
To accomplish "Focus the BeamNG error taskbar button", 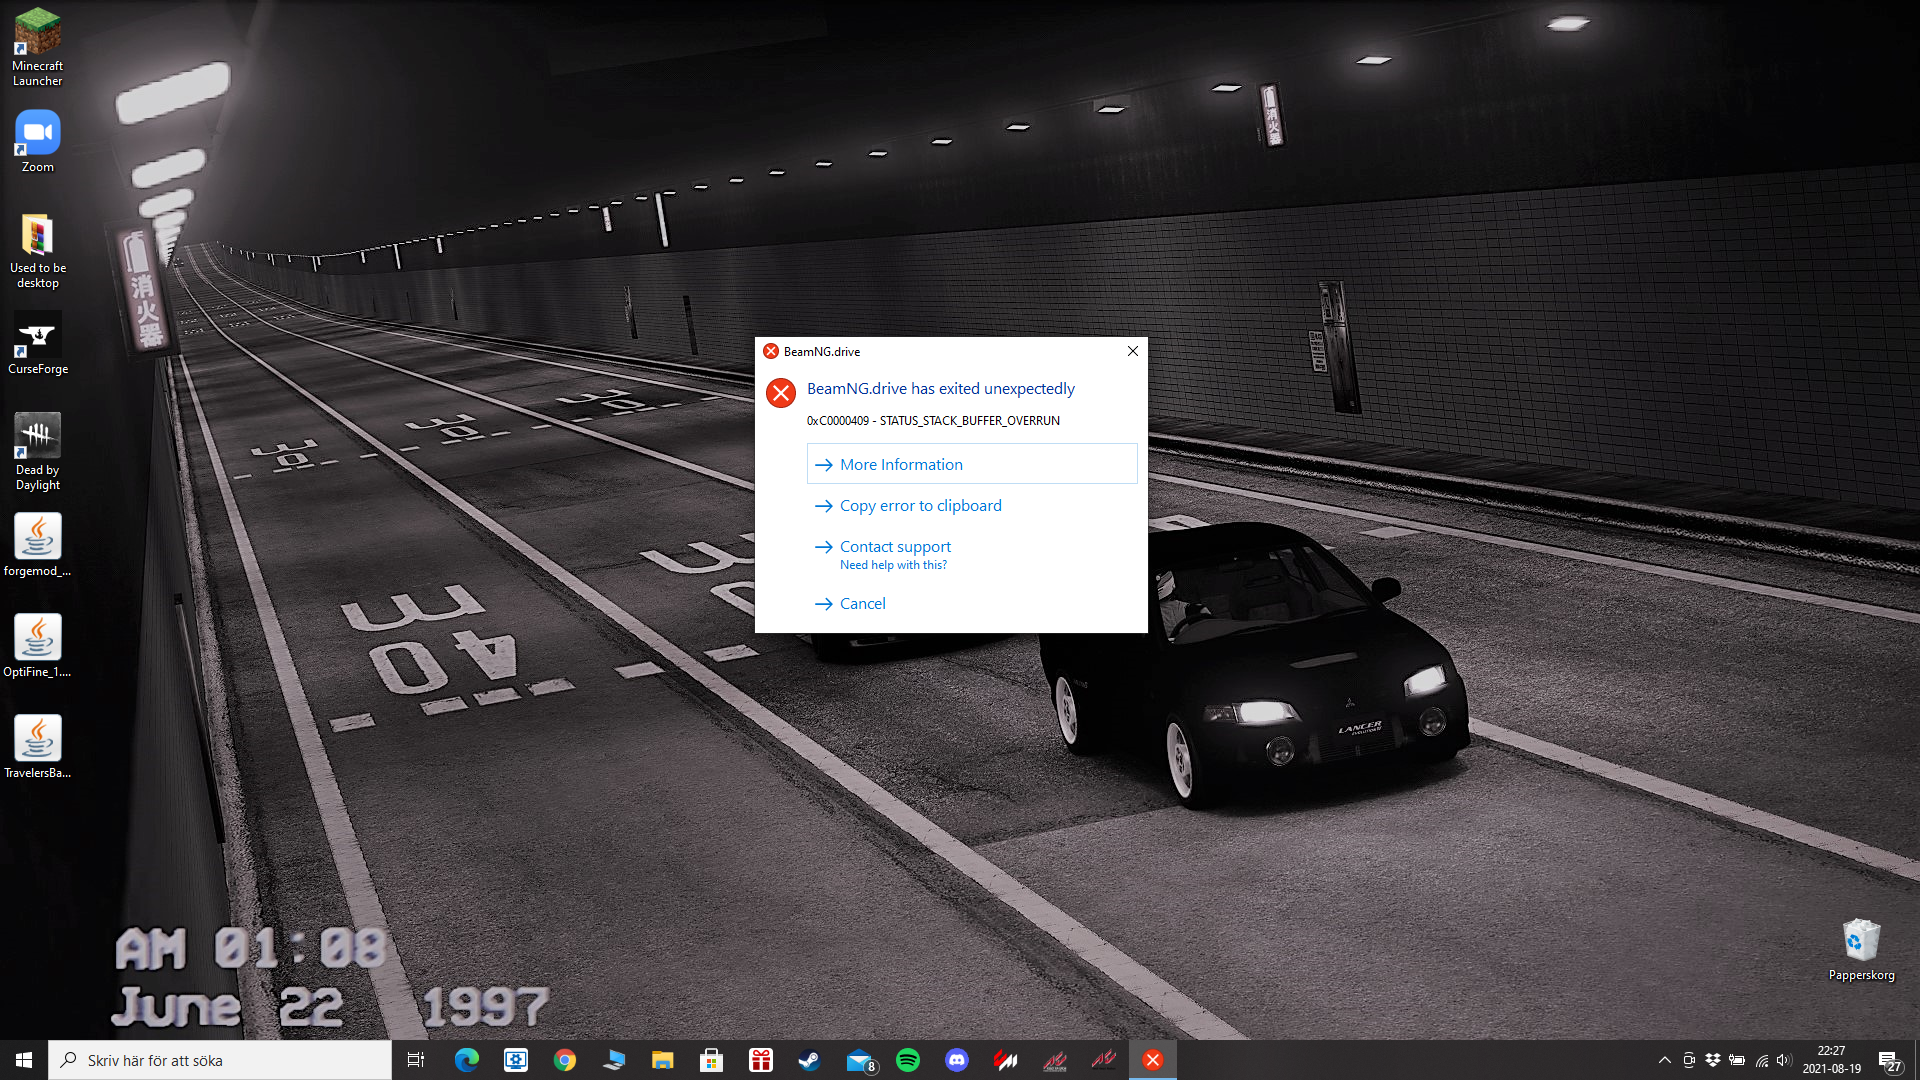I will (1153, 1060).
